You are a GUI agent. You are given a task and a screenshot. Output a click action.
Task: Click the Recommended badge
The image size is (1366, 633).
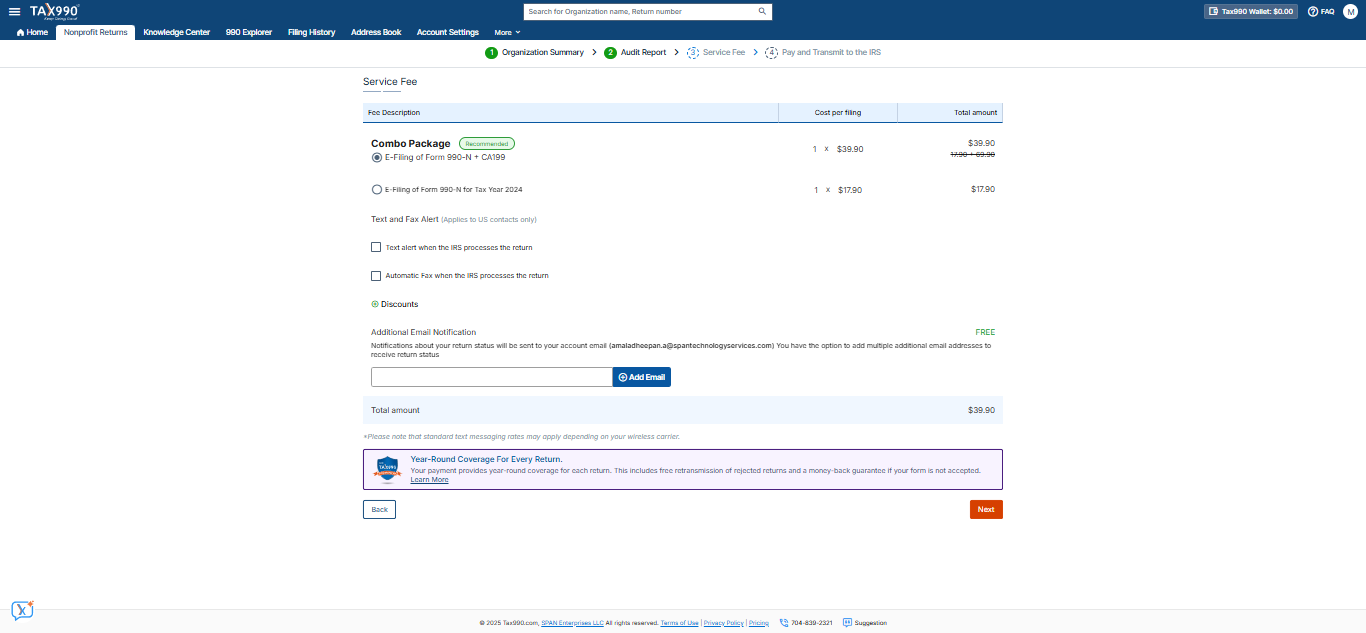tap(487, 143)
